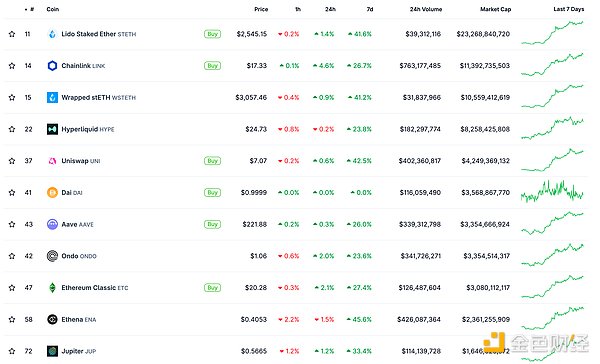Click the Buy button for Aave

[x=212, y=224]
